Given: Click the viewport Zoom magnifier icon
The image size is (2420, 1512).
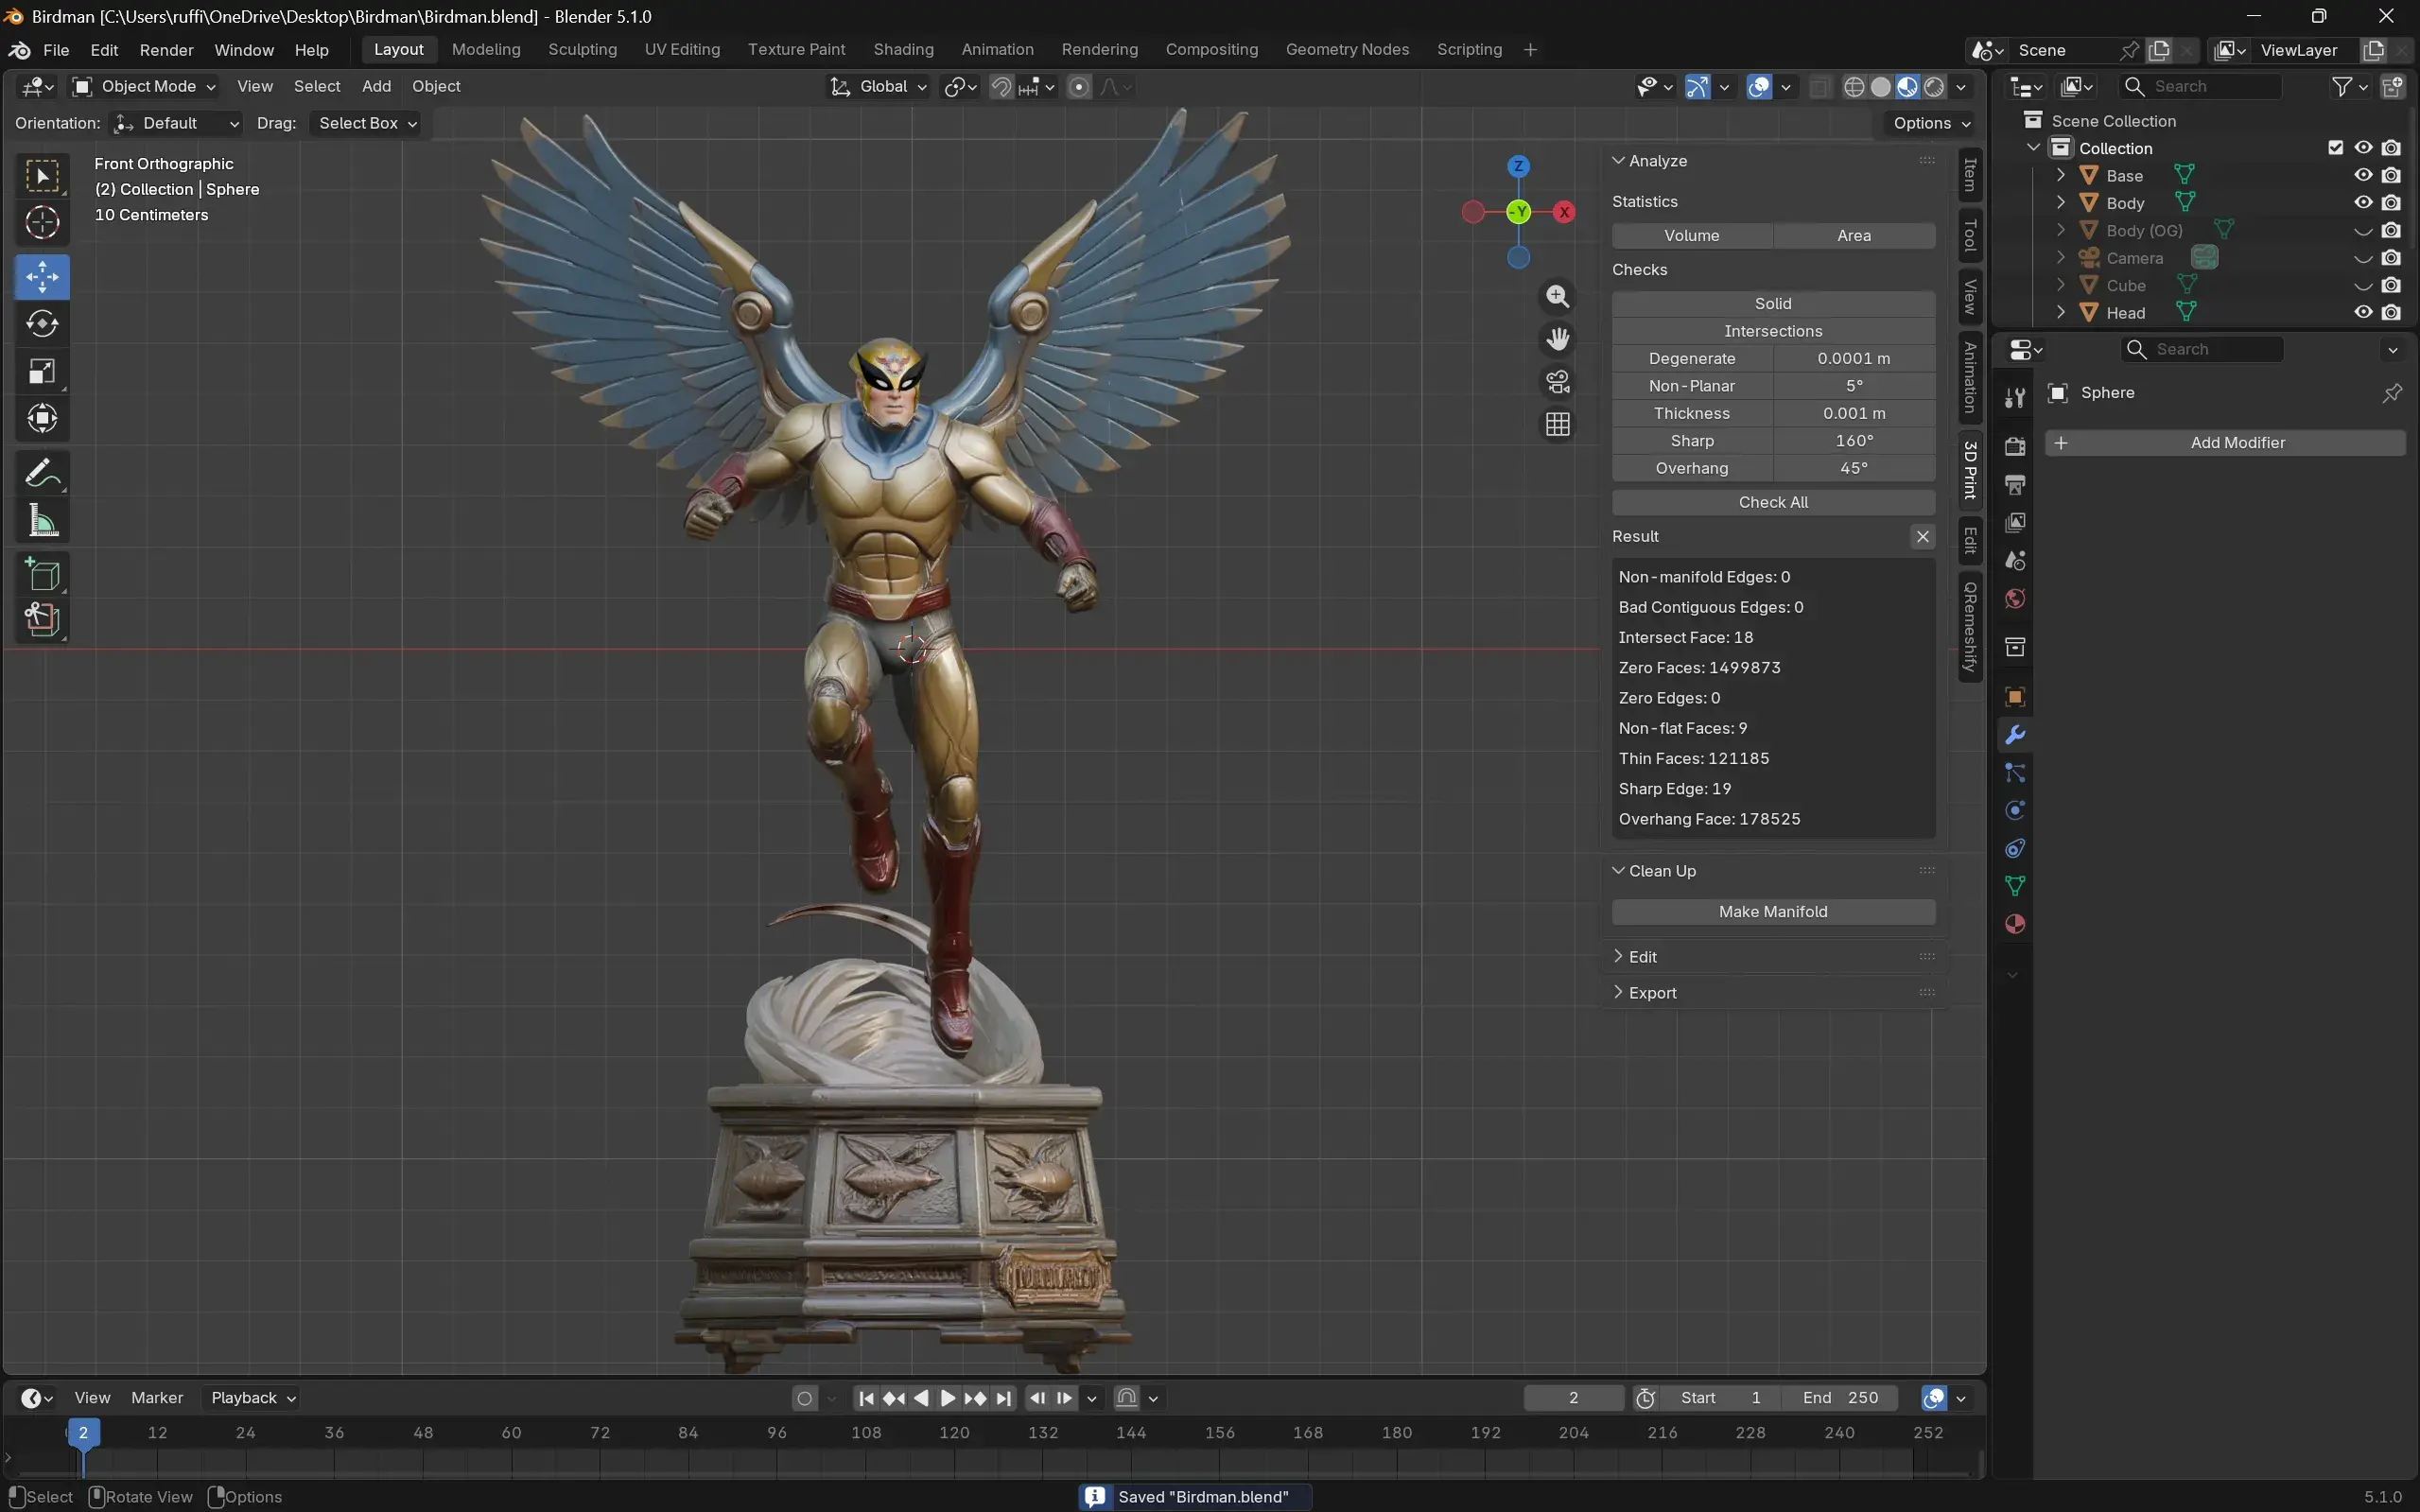Looking at the screenshot, I should (1557, 296).
